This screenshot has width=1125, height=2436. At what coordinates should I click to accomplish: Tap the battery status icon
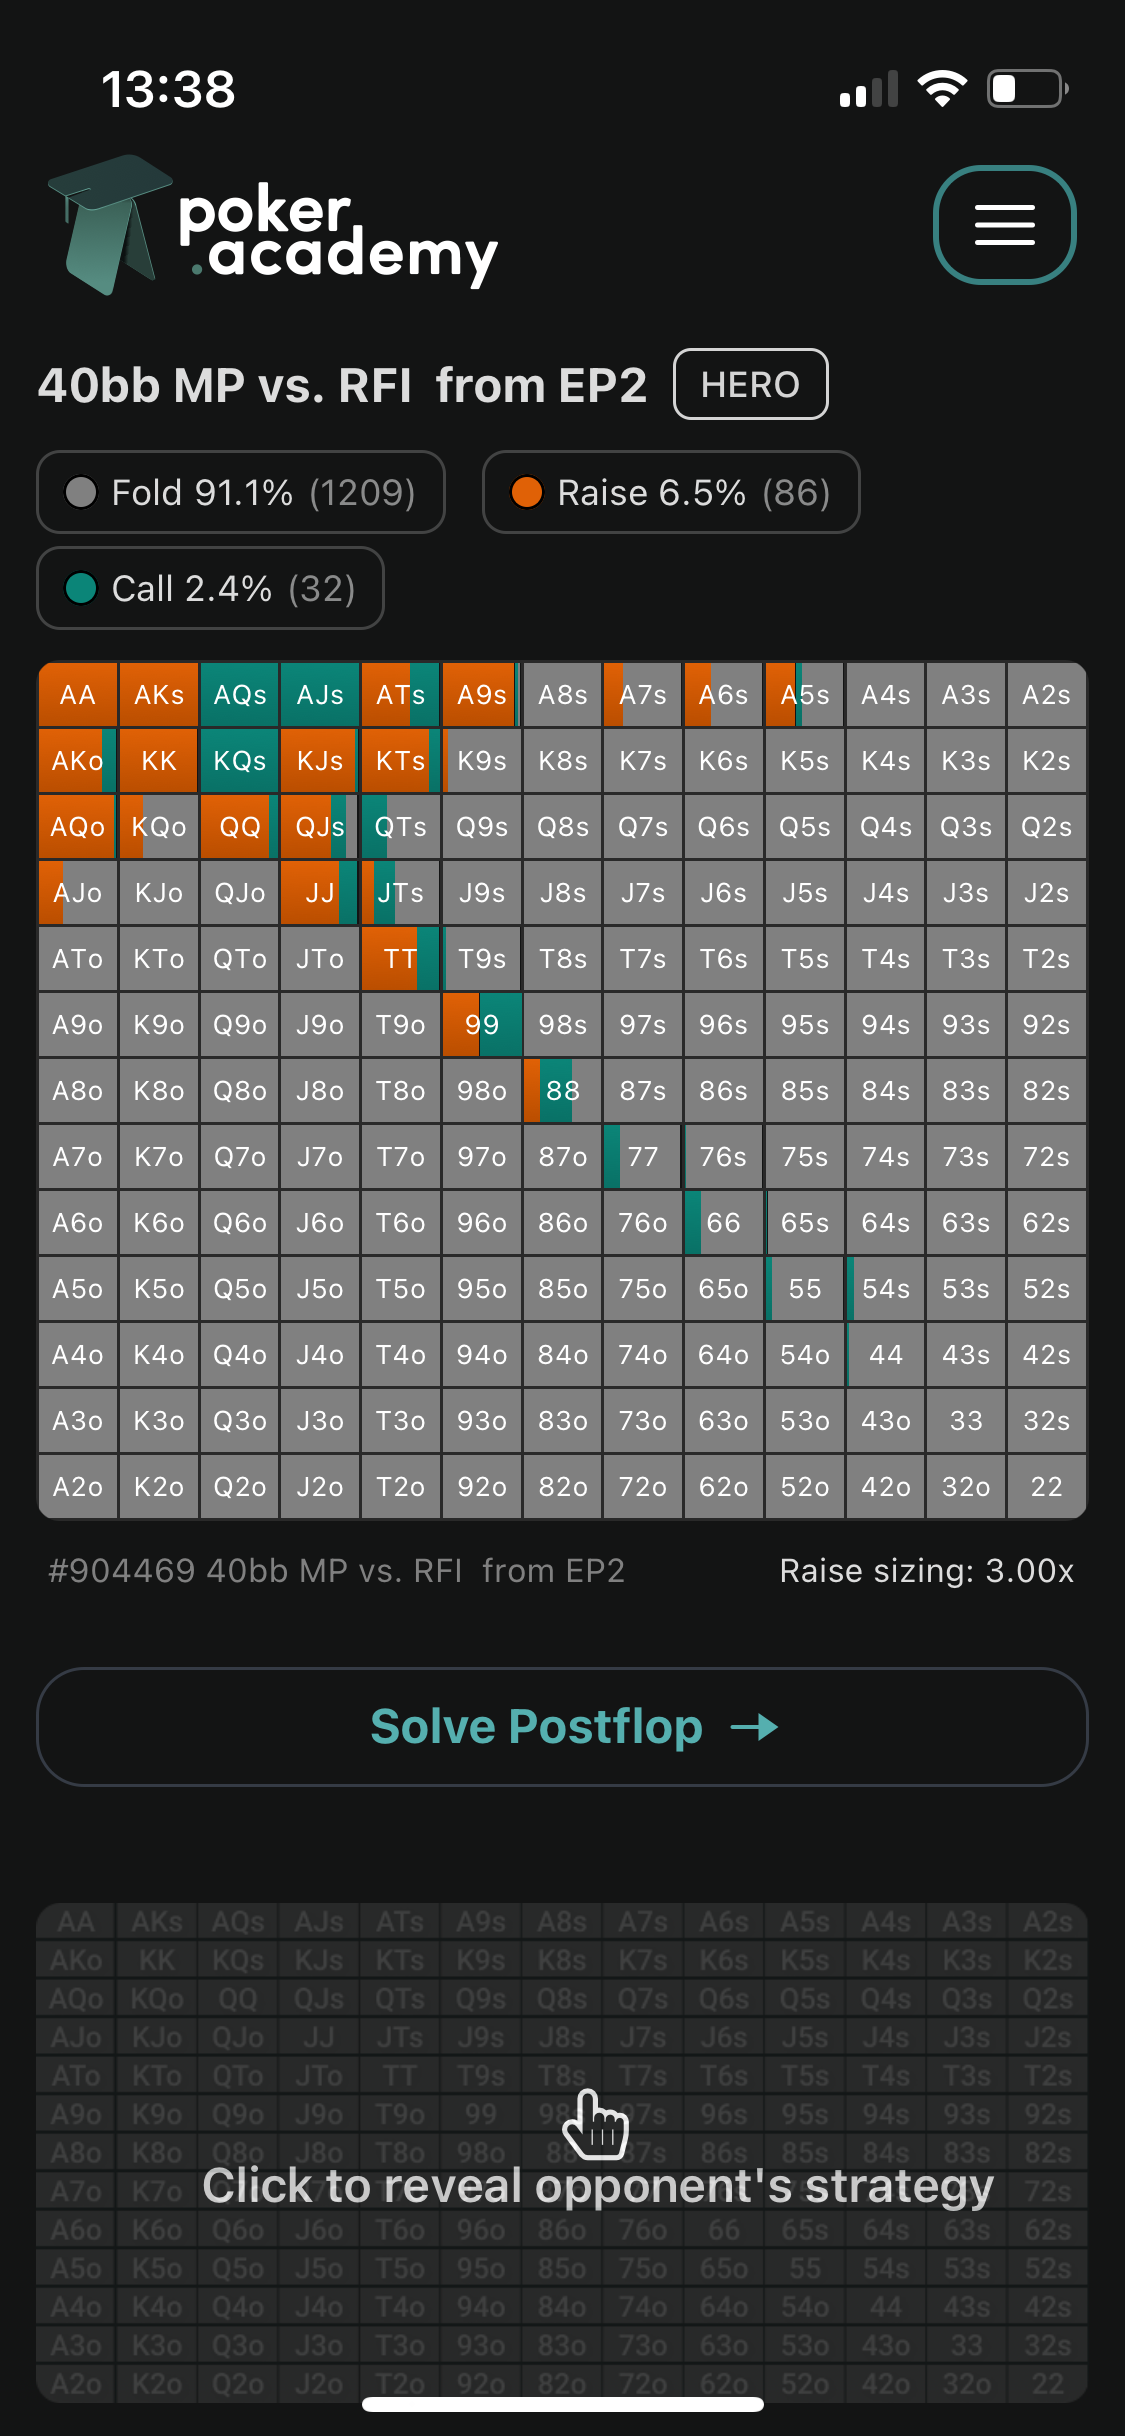pyautogui.click(x=1027, y=89)
